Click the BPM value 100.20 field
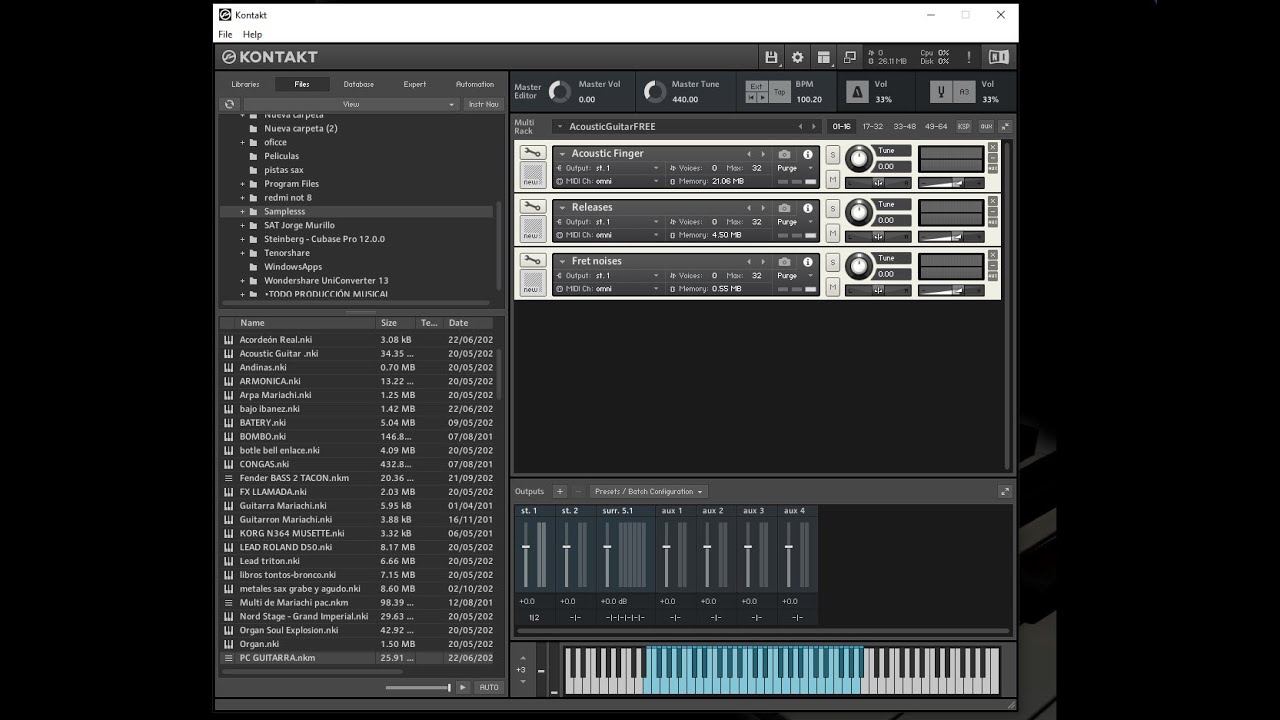The height and width of the screenshot is (720, 1280). tap(809, 99)
